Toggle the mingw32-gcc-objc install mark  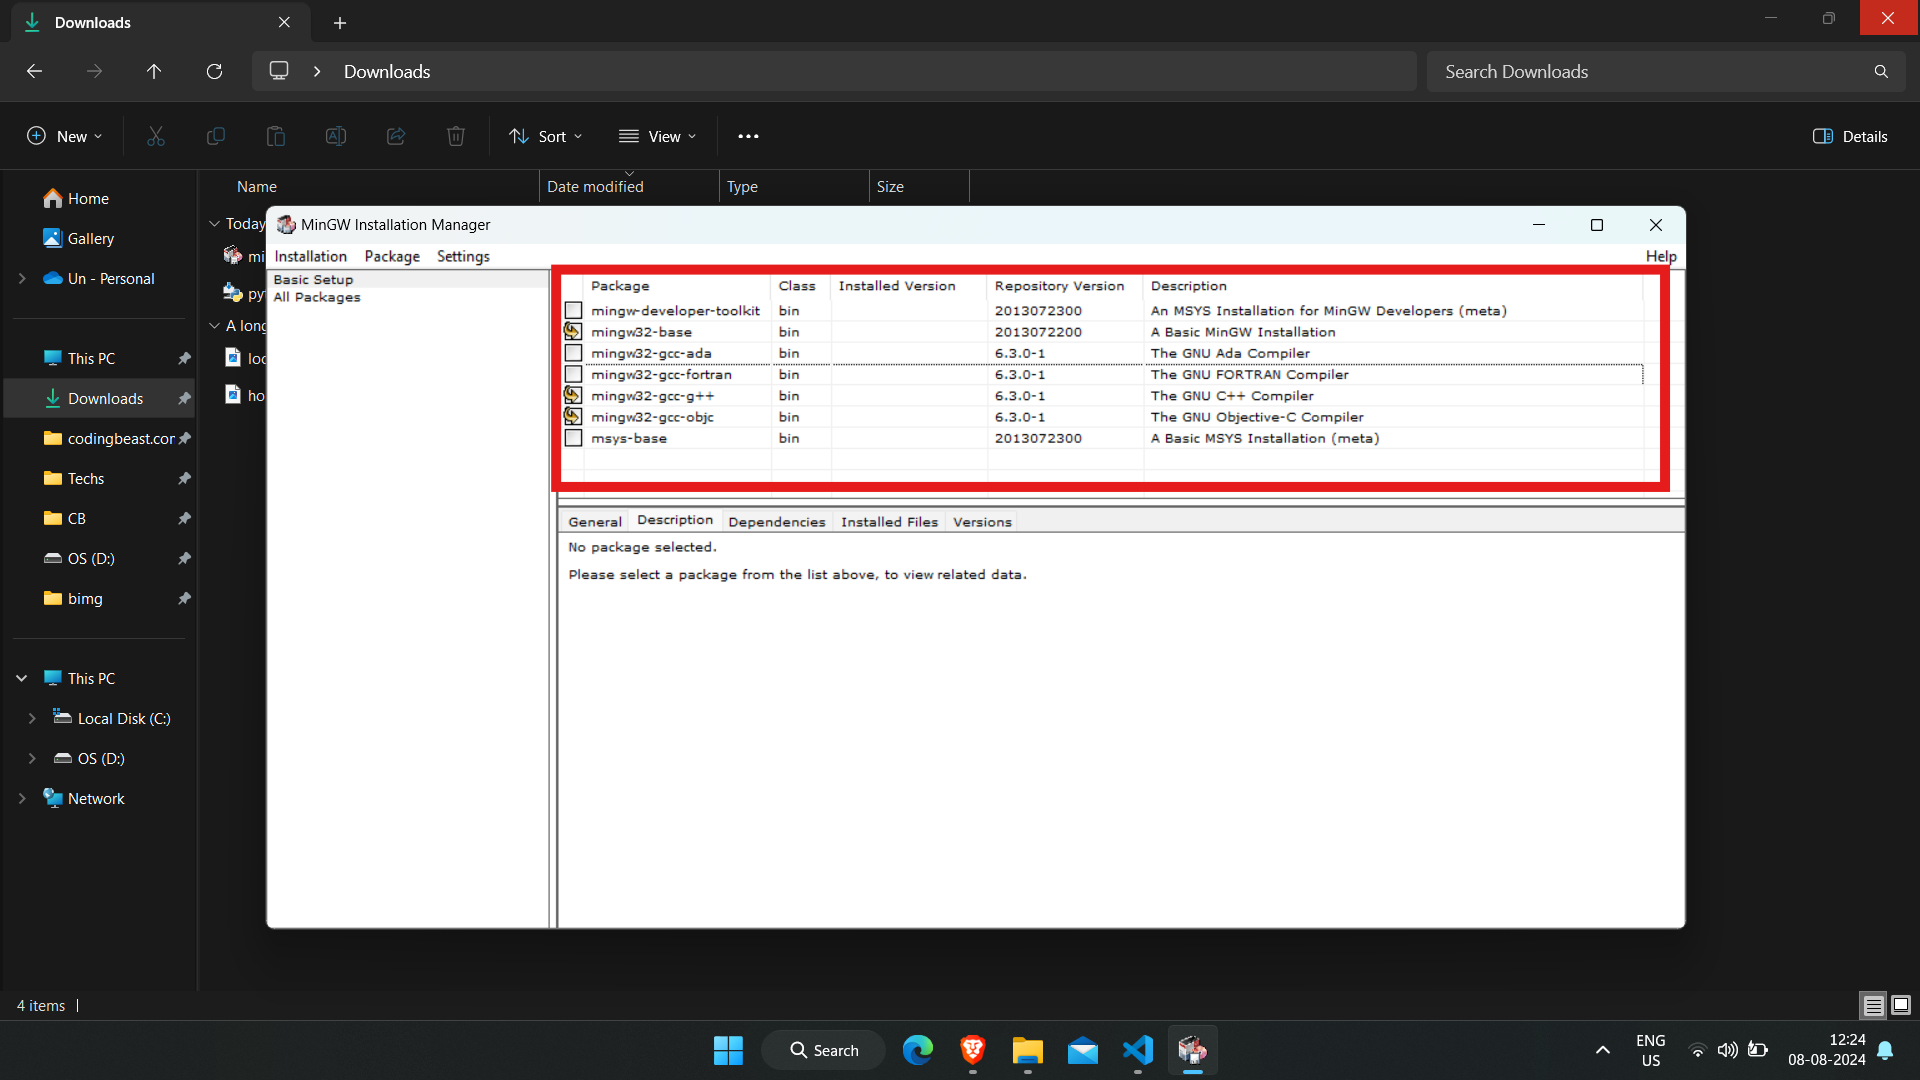coord(573,417)
